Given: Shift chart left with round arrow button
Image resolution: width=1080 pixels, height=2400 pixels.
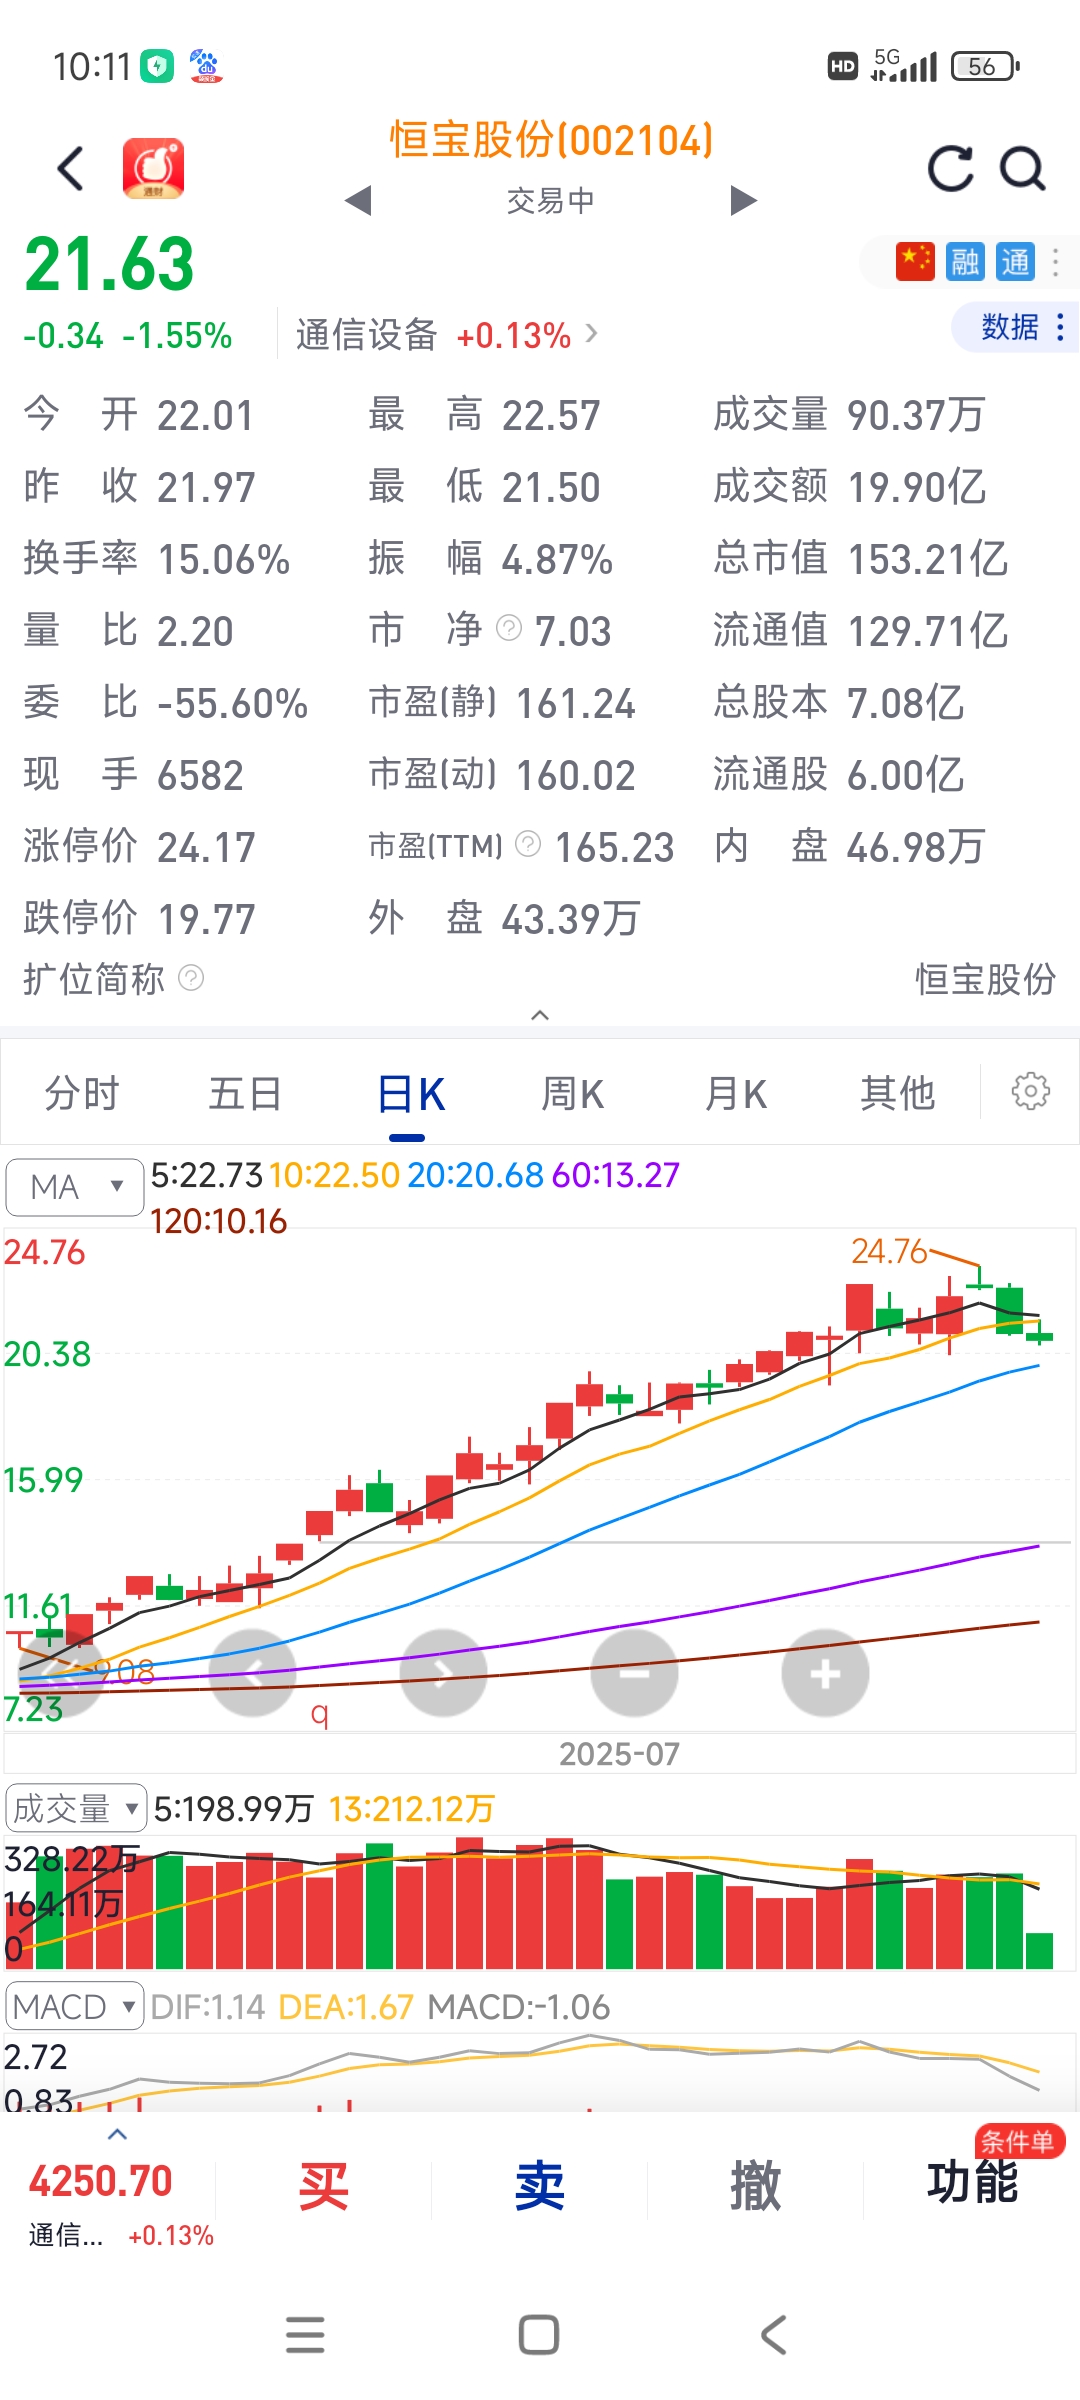Looking at the screenshot, I should (x=253, y=1673).
